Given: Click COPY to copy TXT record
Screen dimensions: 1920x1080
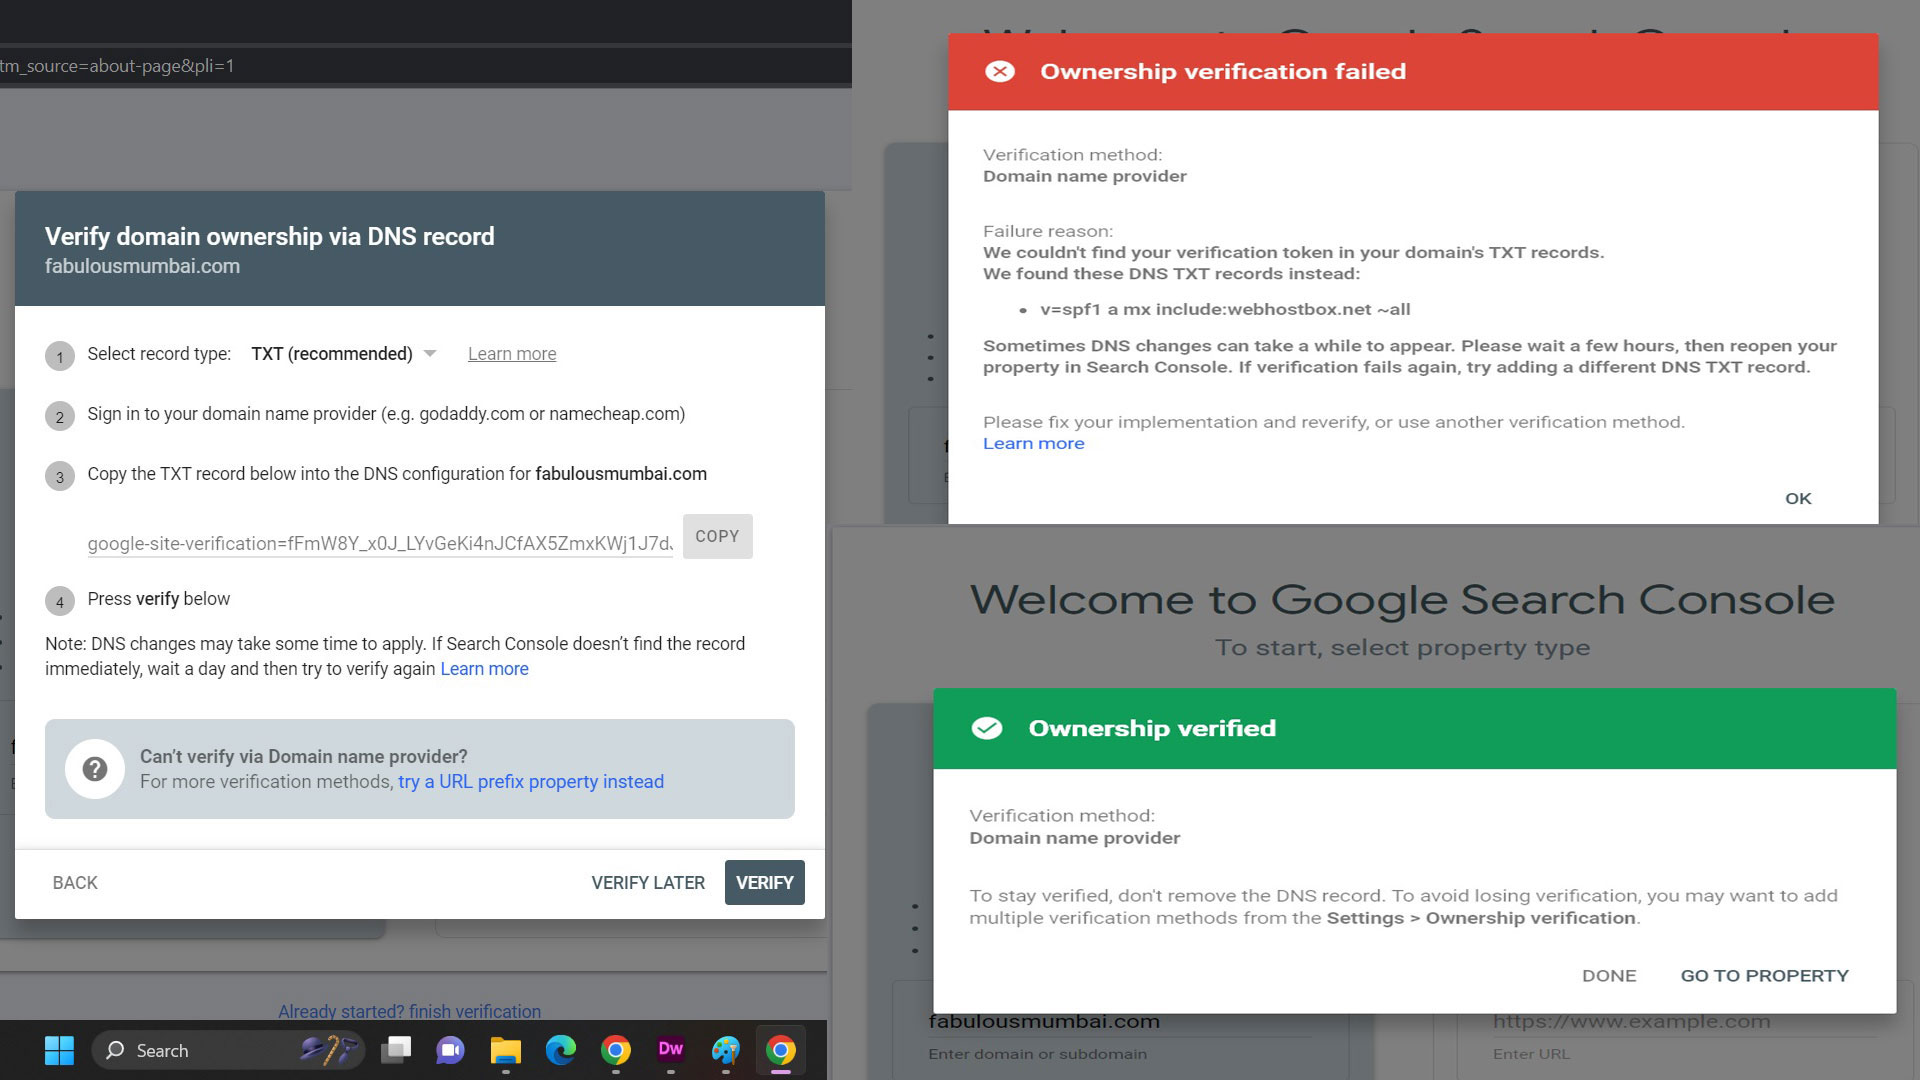Looking at the screenshot, I should click(x=716, y=535).
